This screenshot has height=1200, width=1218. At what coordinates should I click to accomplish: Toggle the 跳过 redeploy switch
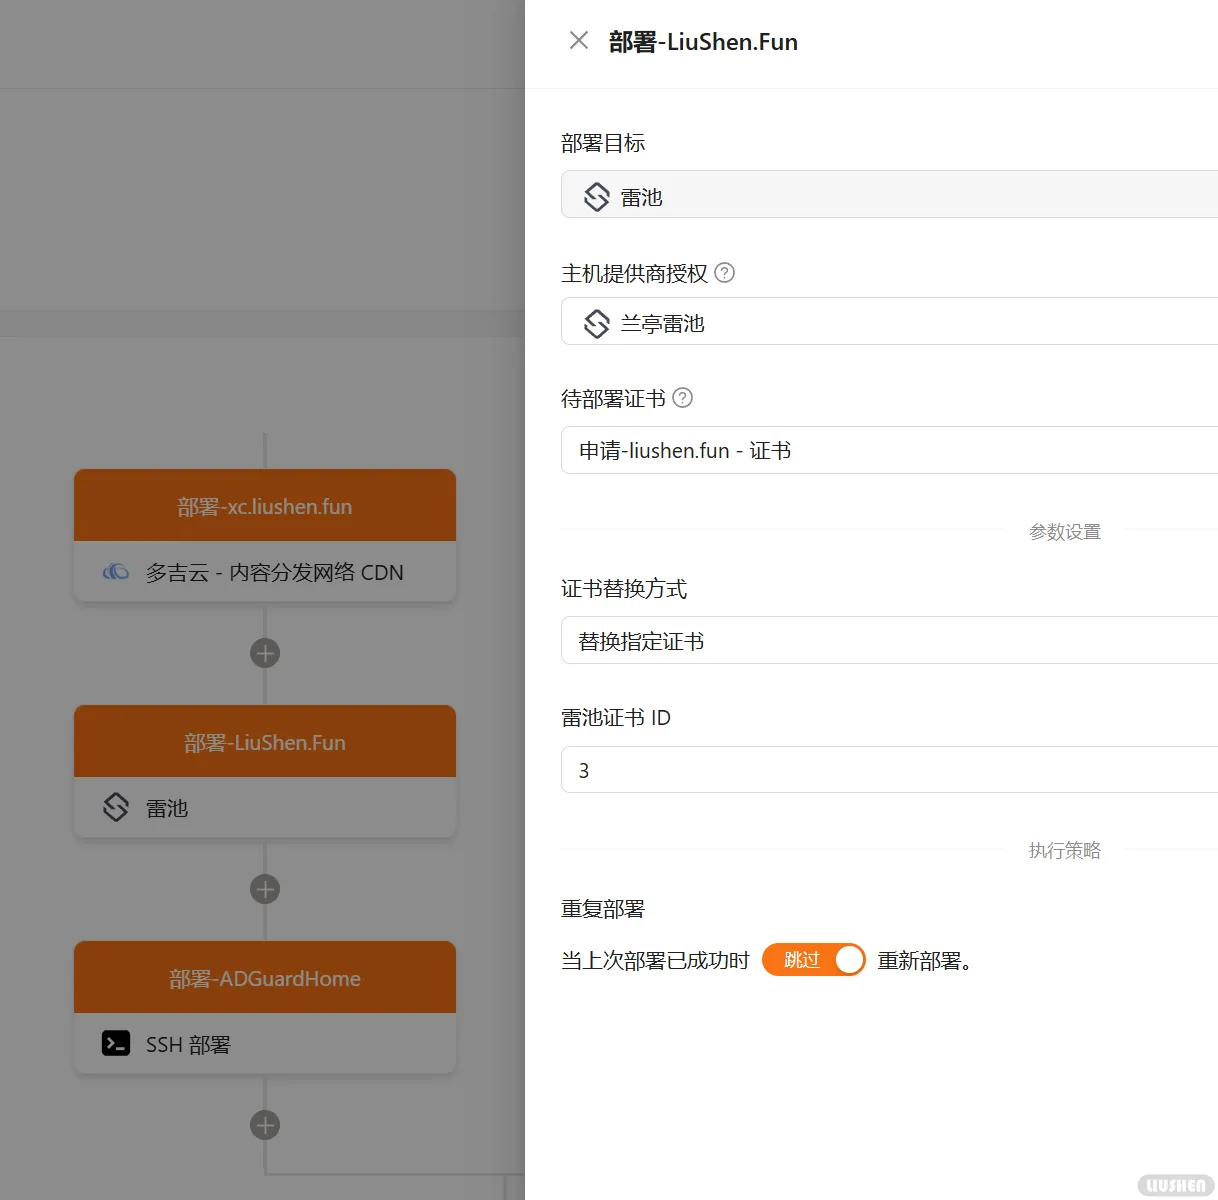point(813,960)
